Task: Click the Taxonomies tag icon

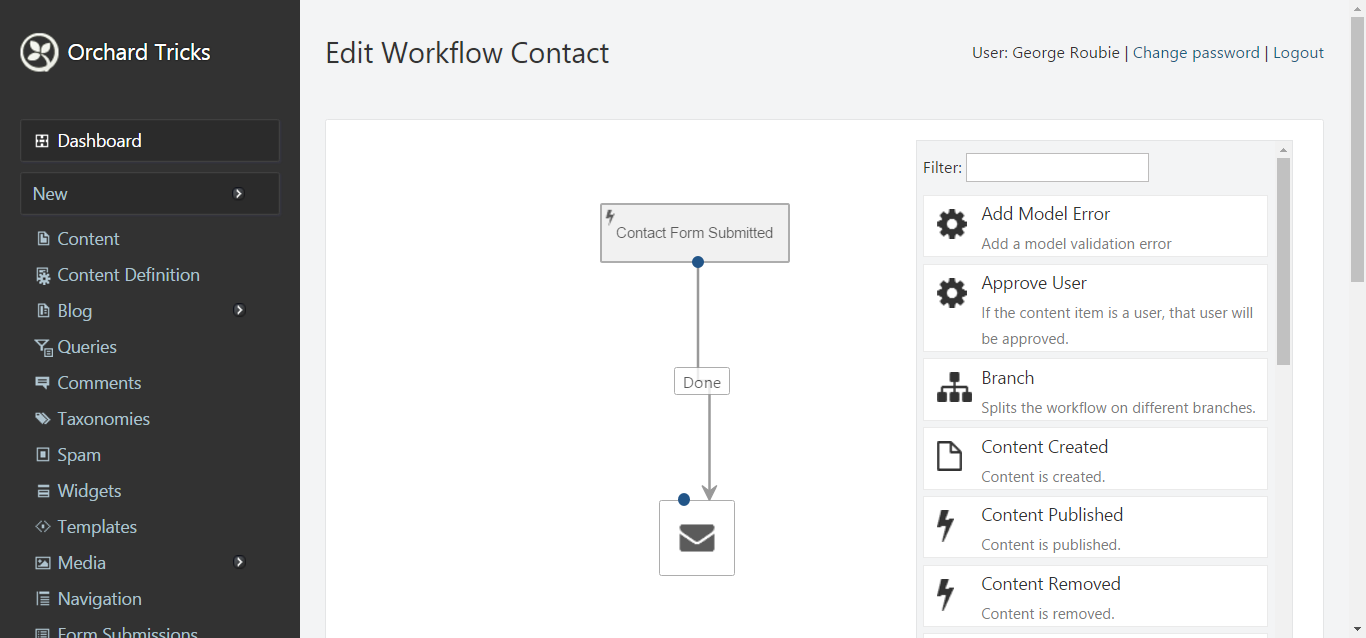Action: (x=43, y=419)
